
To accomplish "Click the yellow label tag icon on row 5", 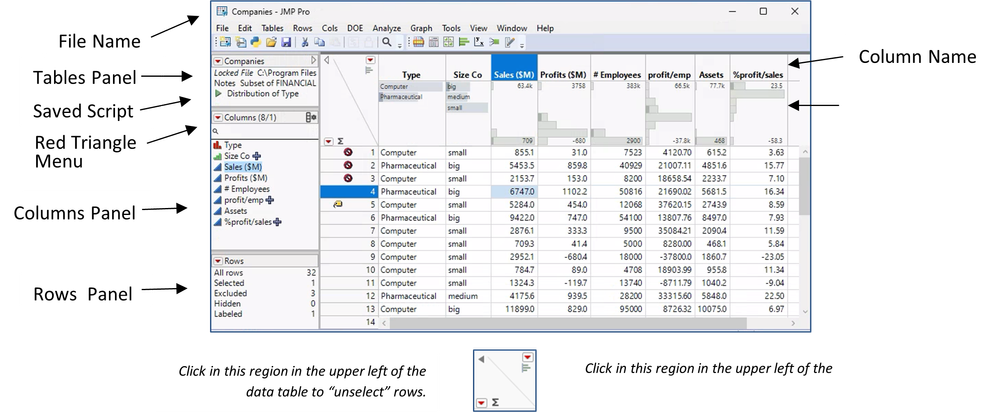I will tap(338, 205).
